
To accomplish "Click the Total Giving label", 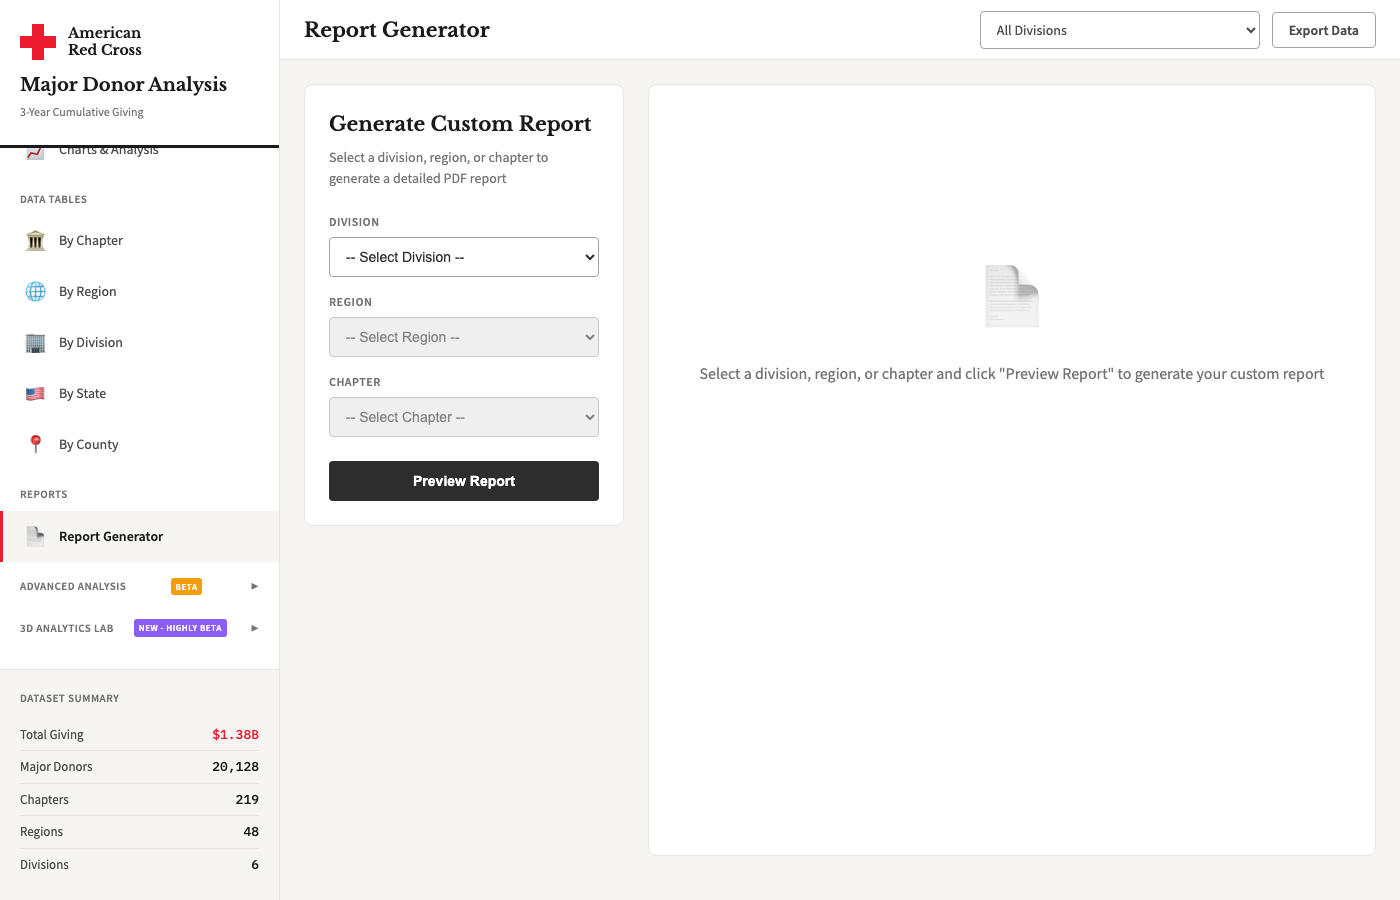I will 52,735.
